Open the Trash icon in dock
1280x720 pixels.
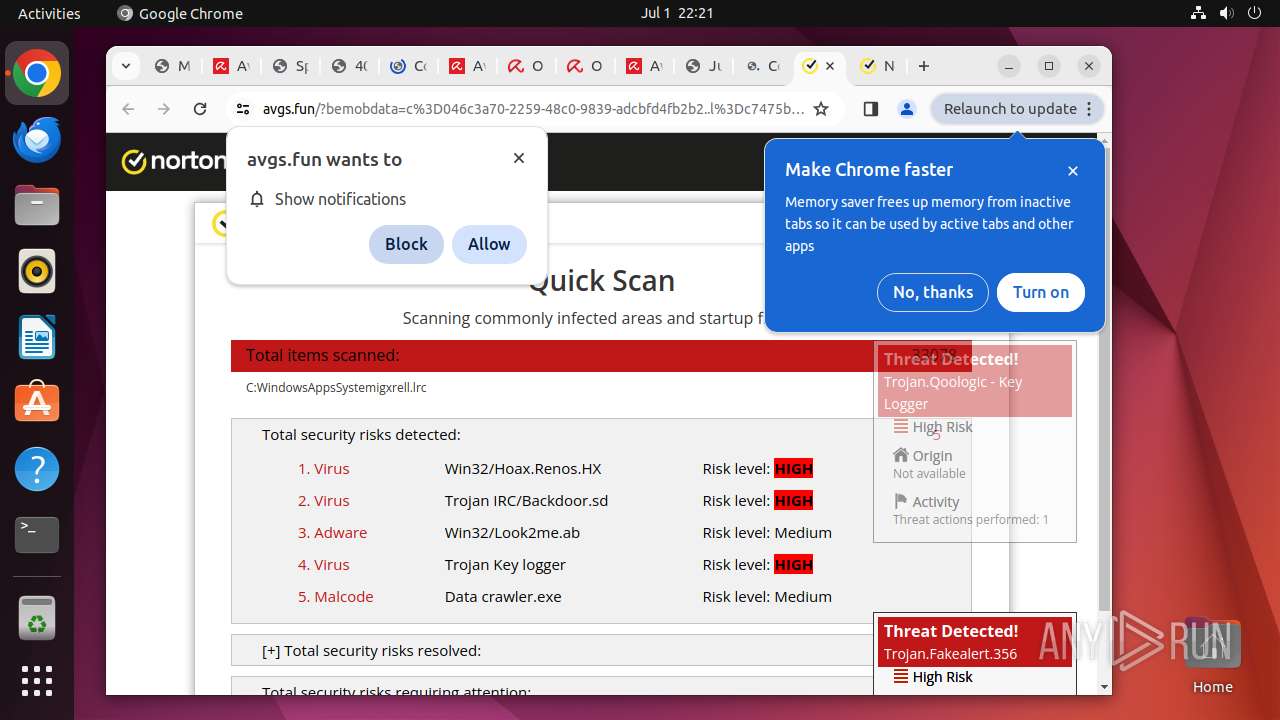(x=37, y=619)
